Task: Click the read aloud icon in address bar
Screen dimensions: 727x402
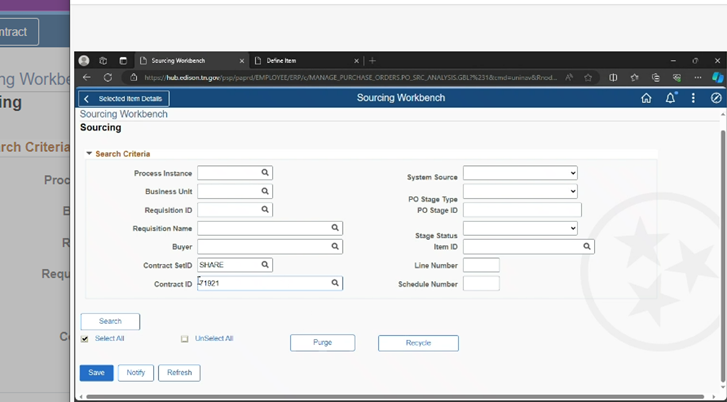Action: pos(569,77)
